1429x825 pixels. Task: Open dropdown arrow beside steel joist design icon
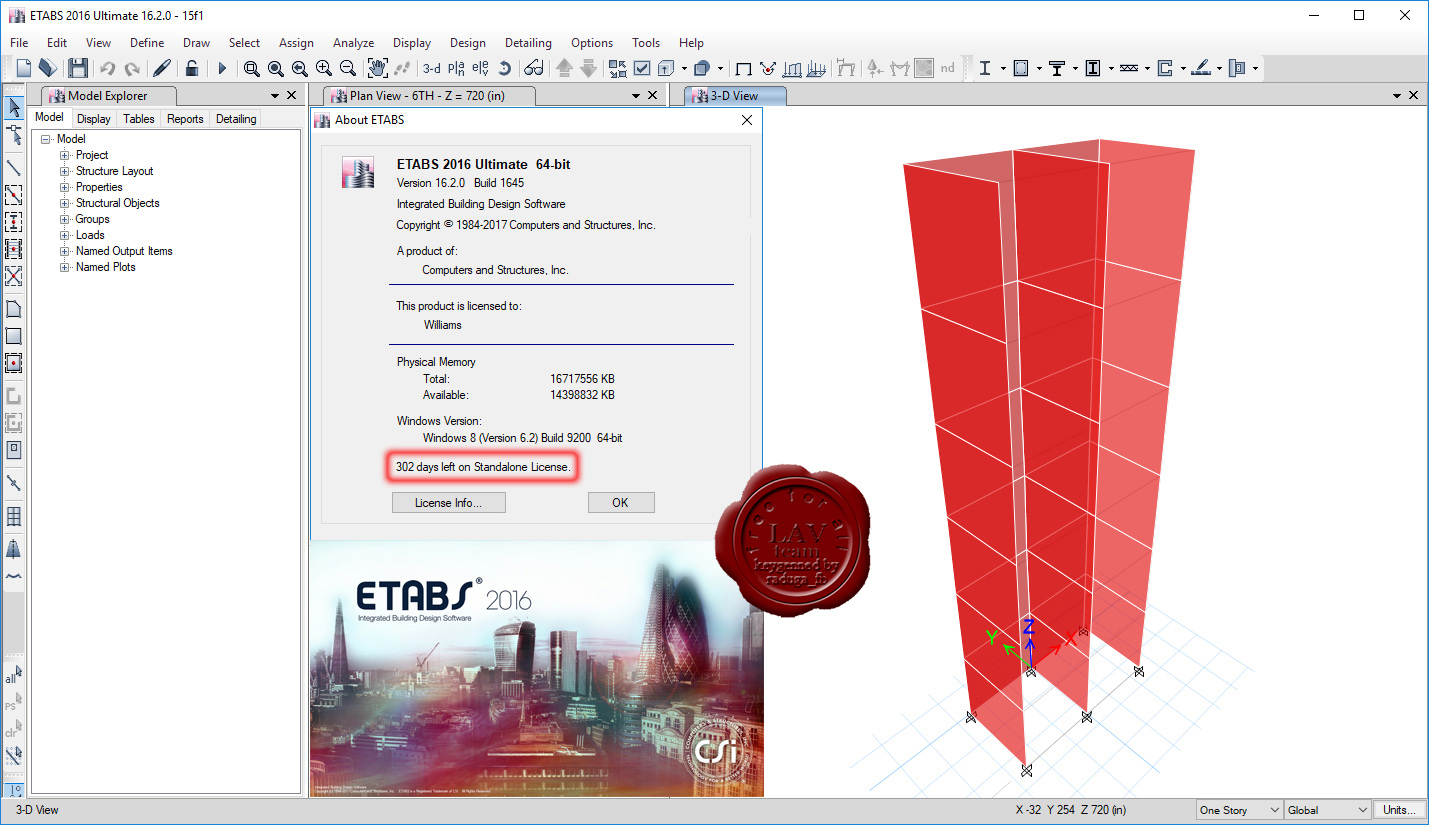[x=1147, y=68]
